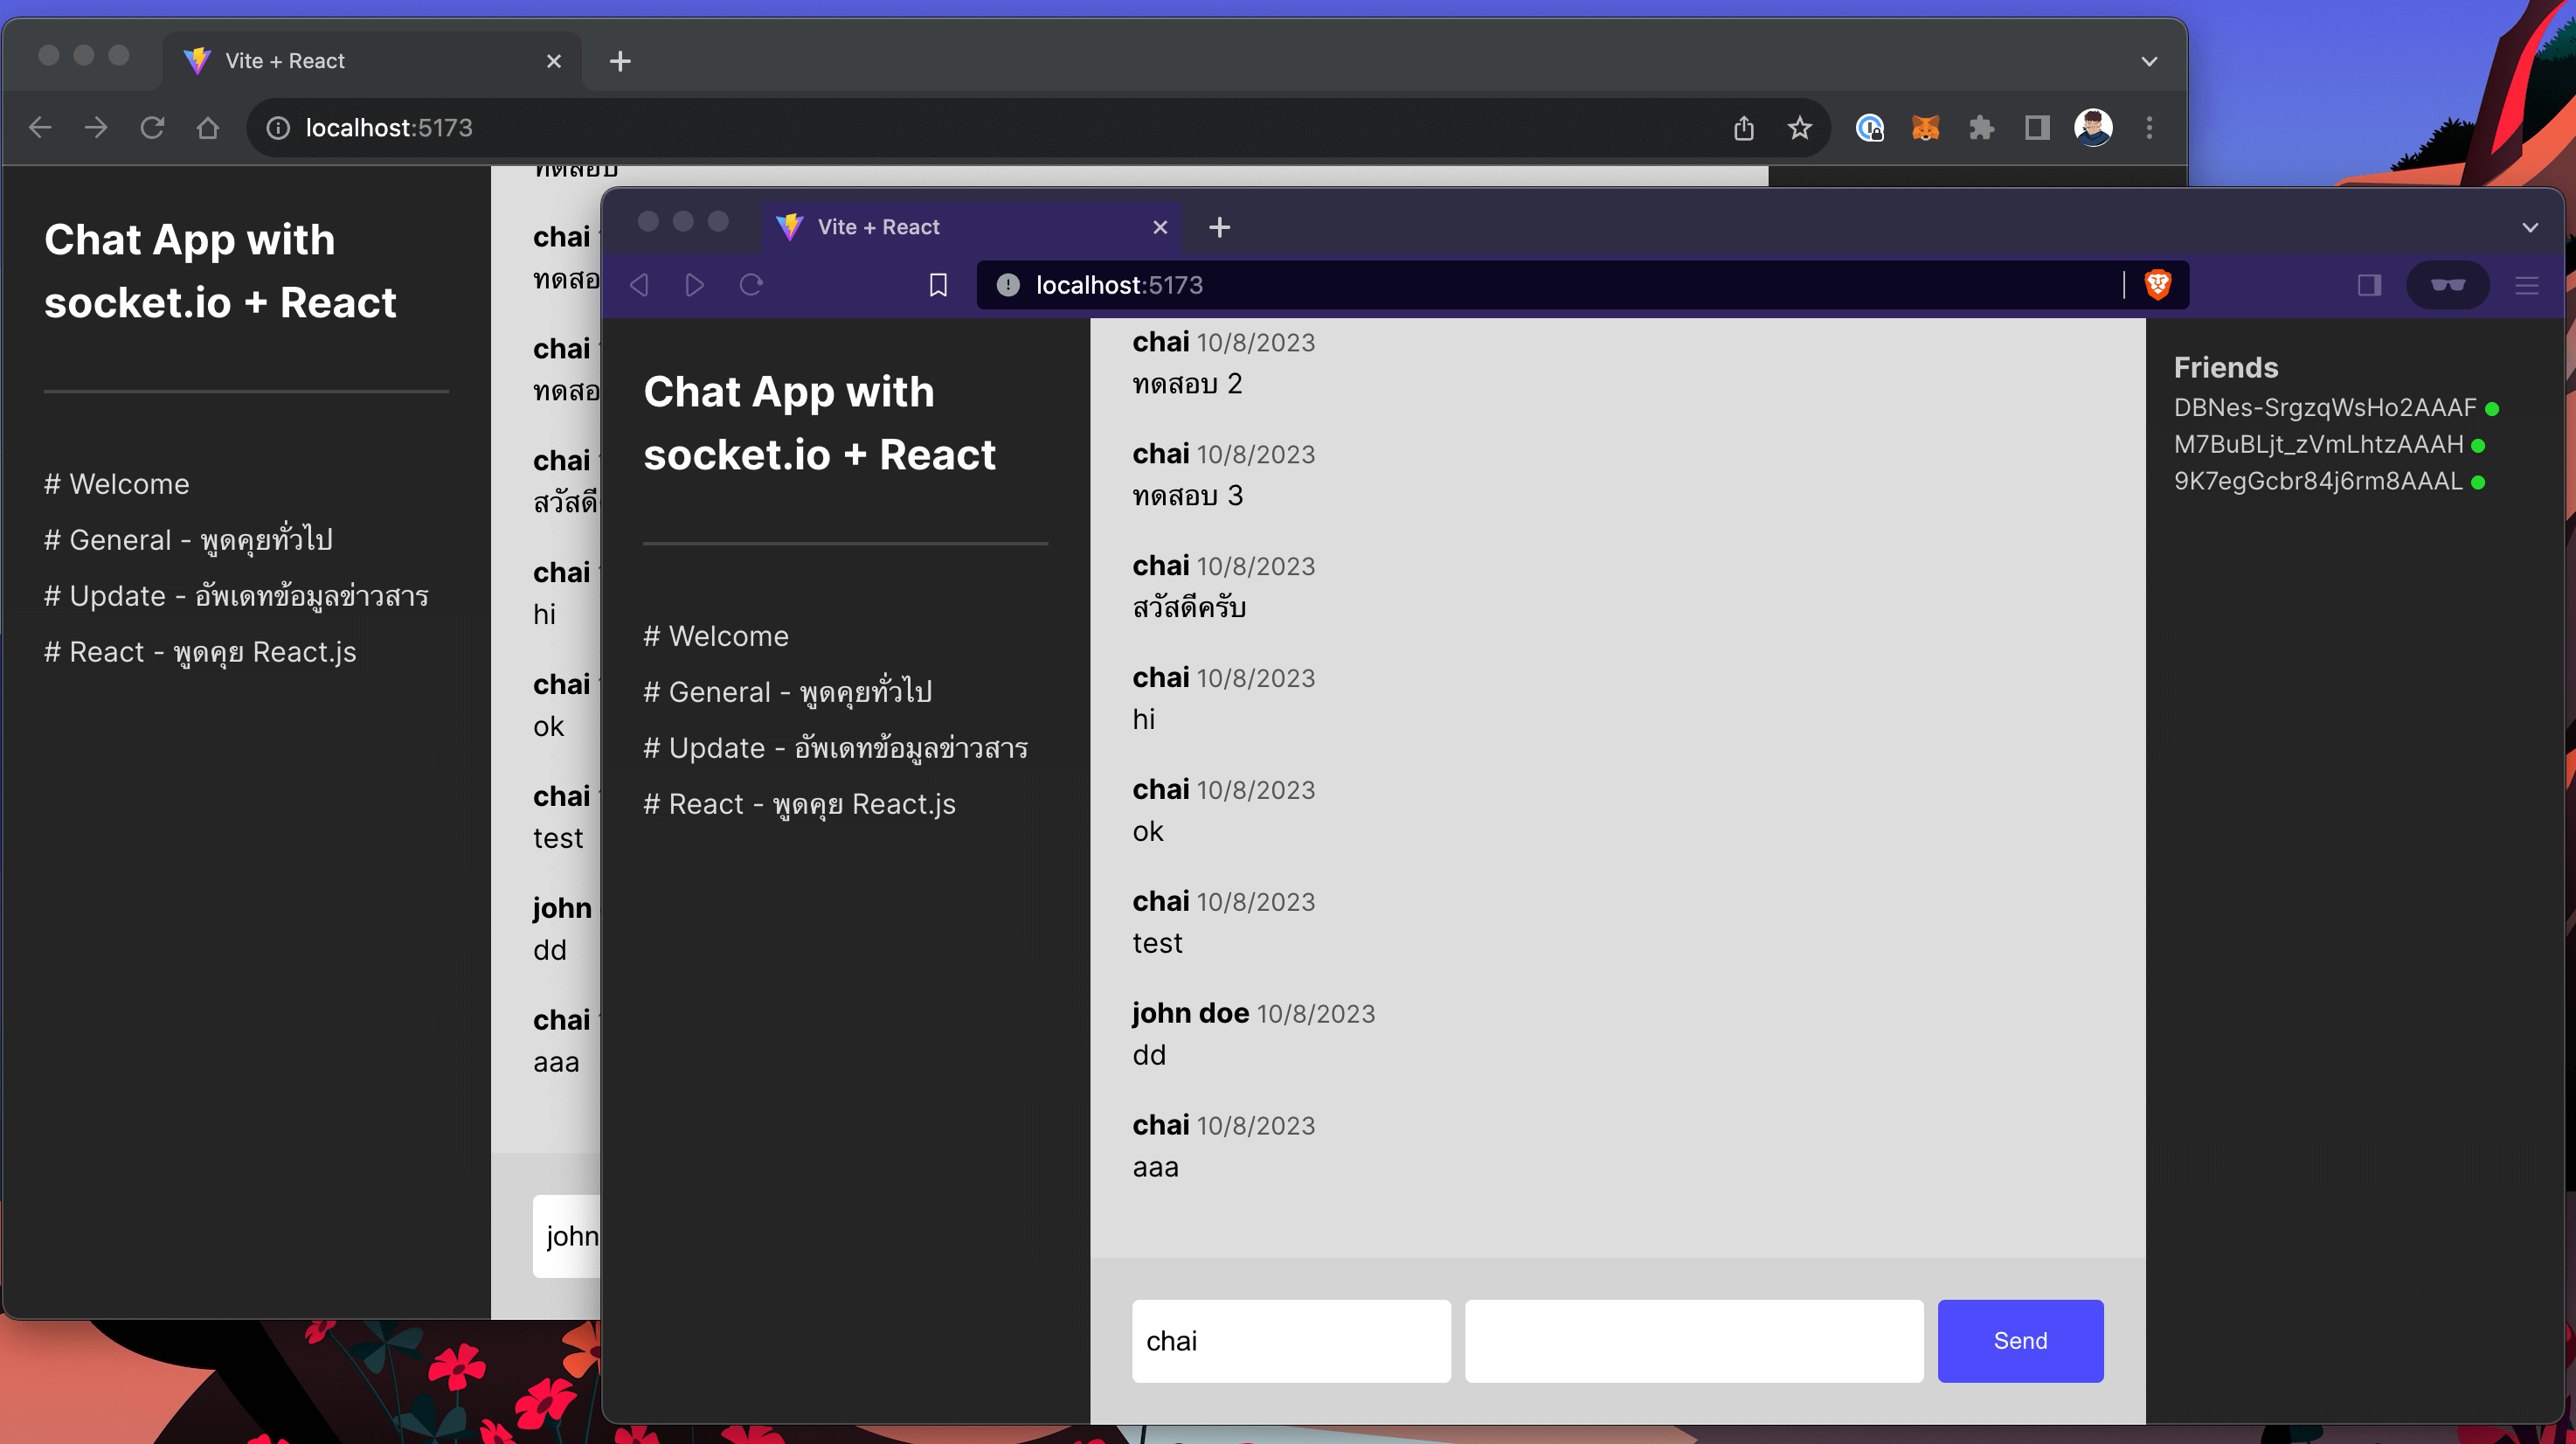Reload the Brave browser page

pos(751,285)
